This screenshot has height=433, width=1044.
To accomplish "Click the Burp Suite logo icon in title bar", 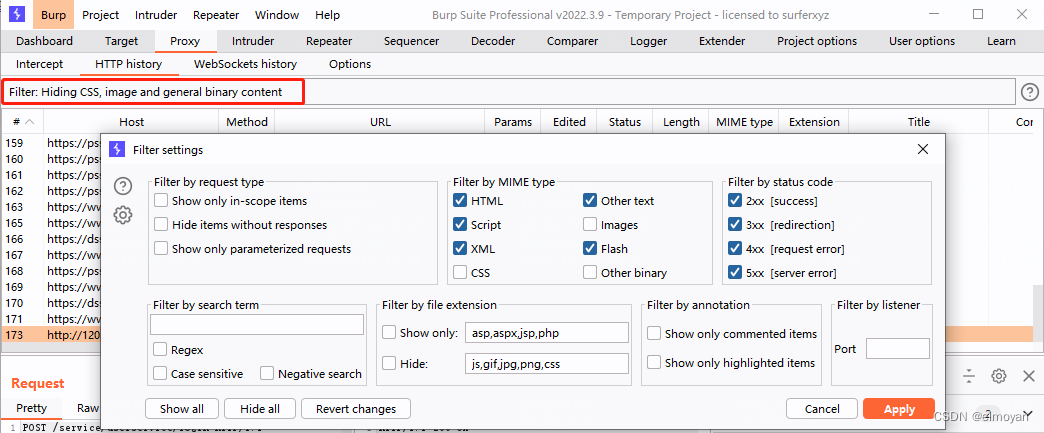I will coord(18,14).
